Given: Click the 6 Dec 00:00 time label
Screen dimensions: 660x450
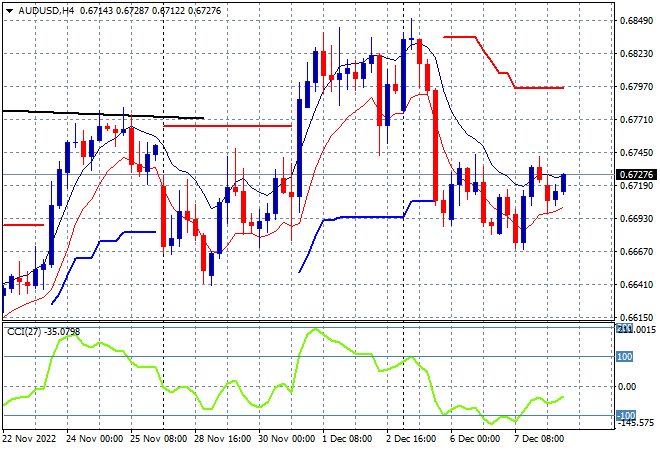Looking at the screenshot, I should click(475, 439).
